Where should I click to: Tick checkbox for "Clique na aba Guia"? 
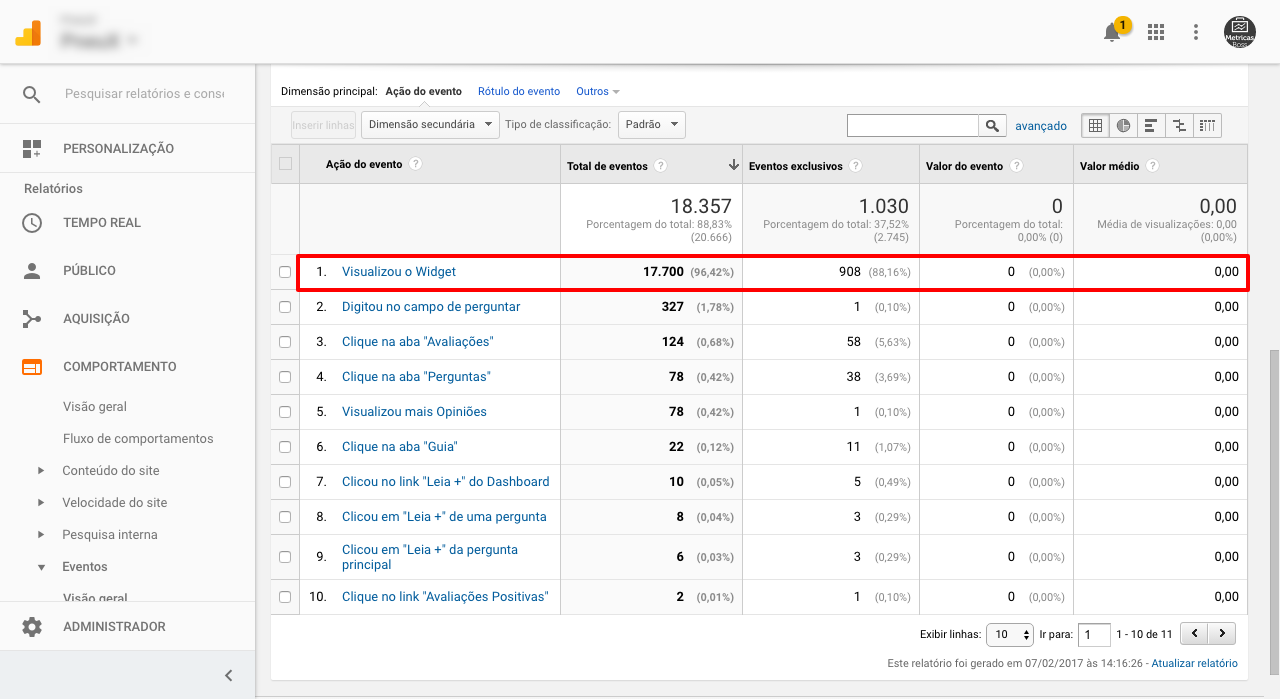(285, 447)
